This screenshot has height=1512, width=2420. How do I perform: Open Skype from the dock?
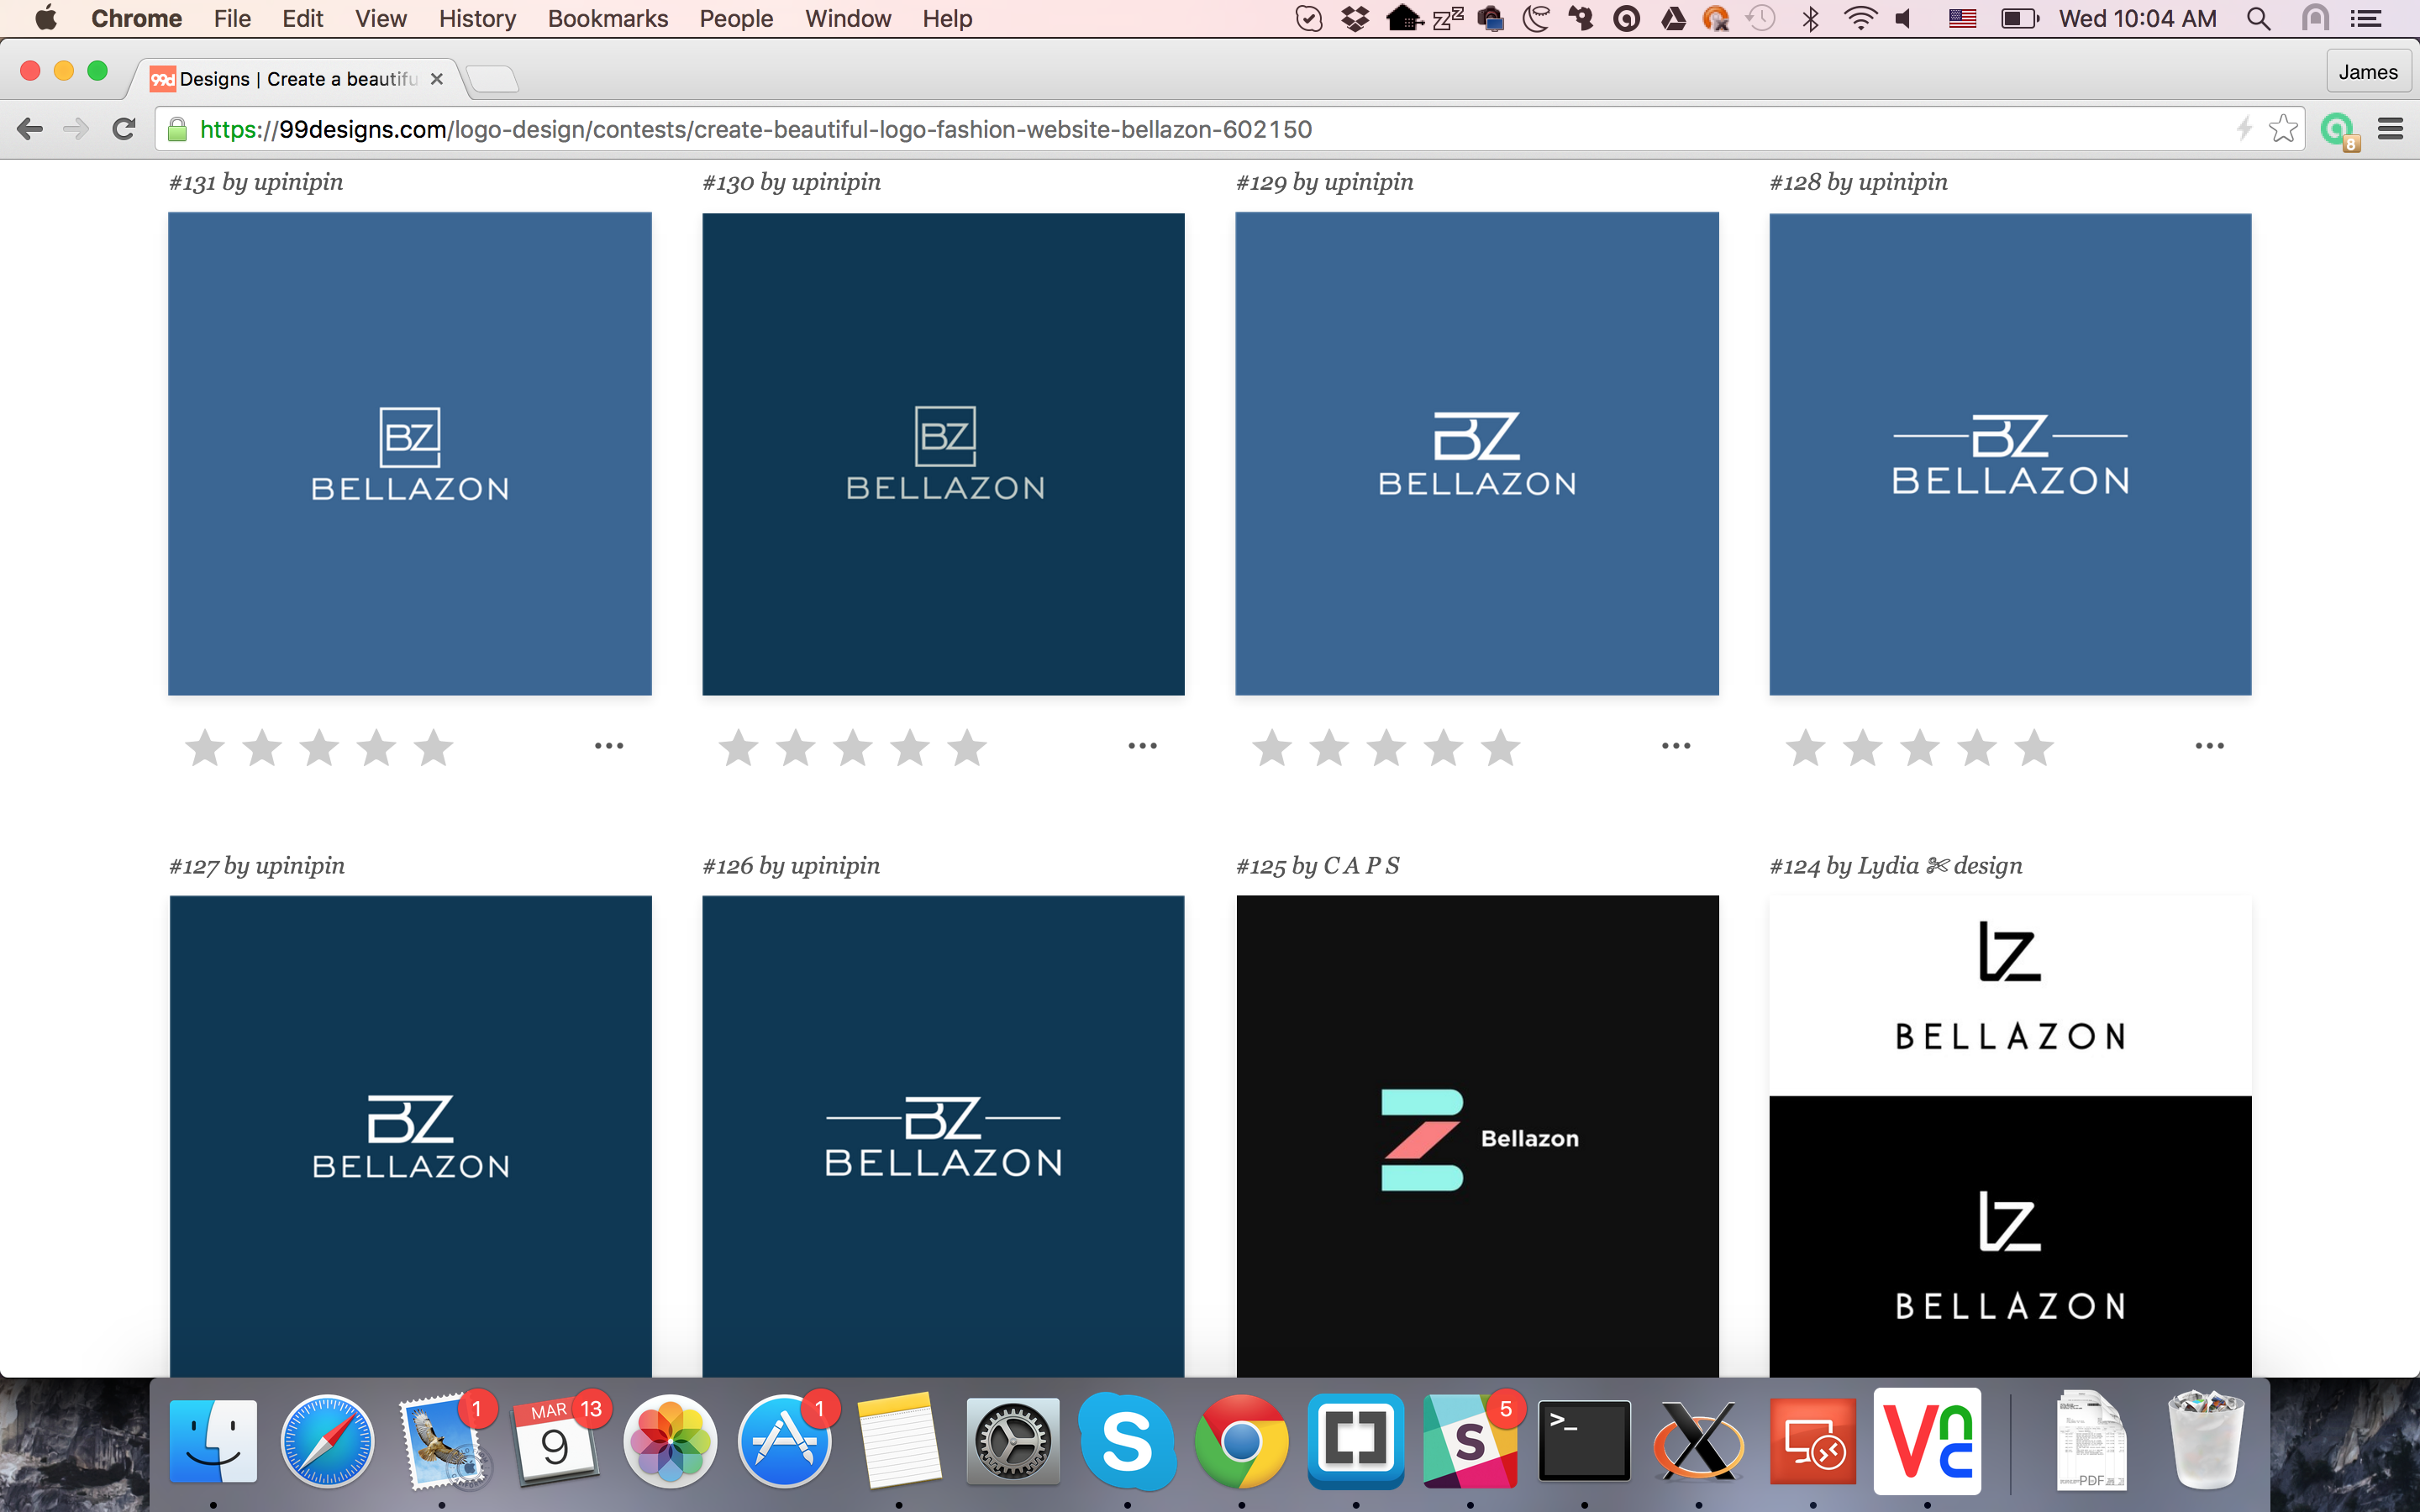[1127, 1441]
